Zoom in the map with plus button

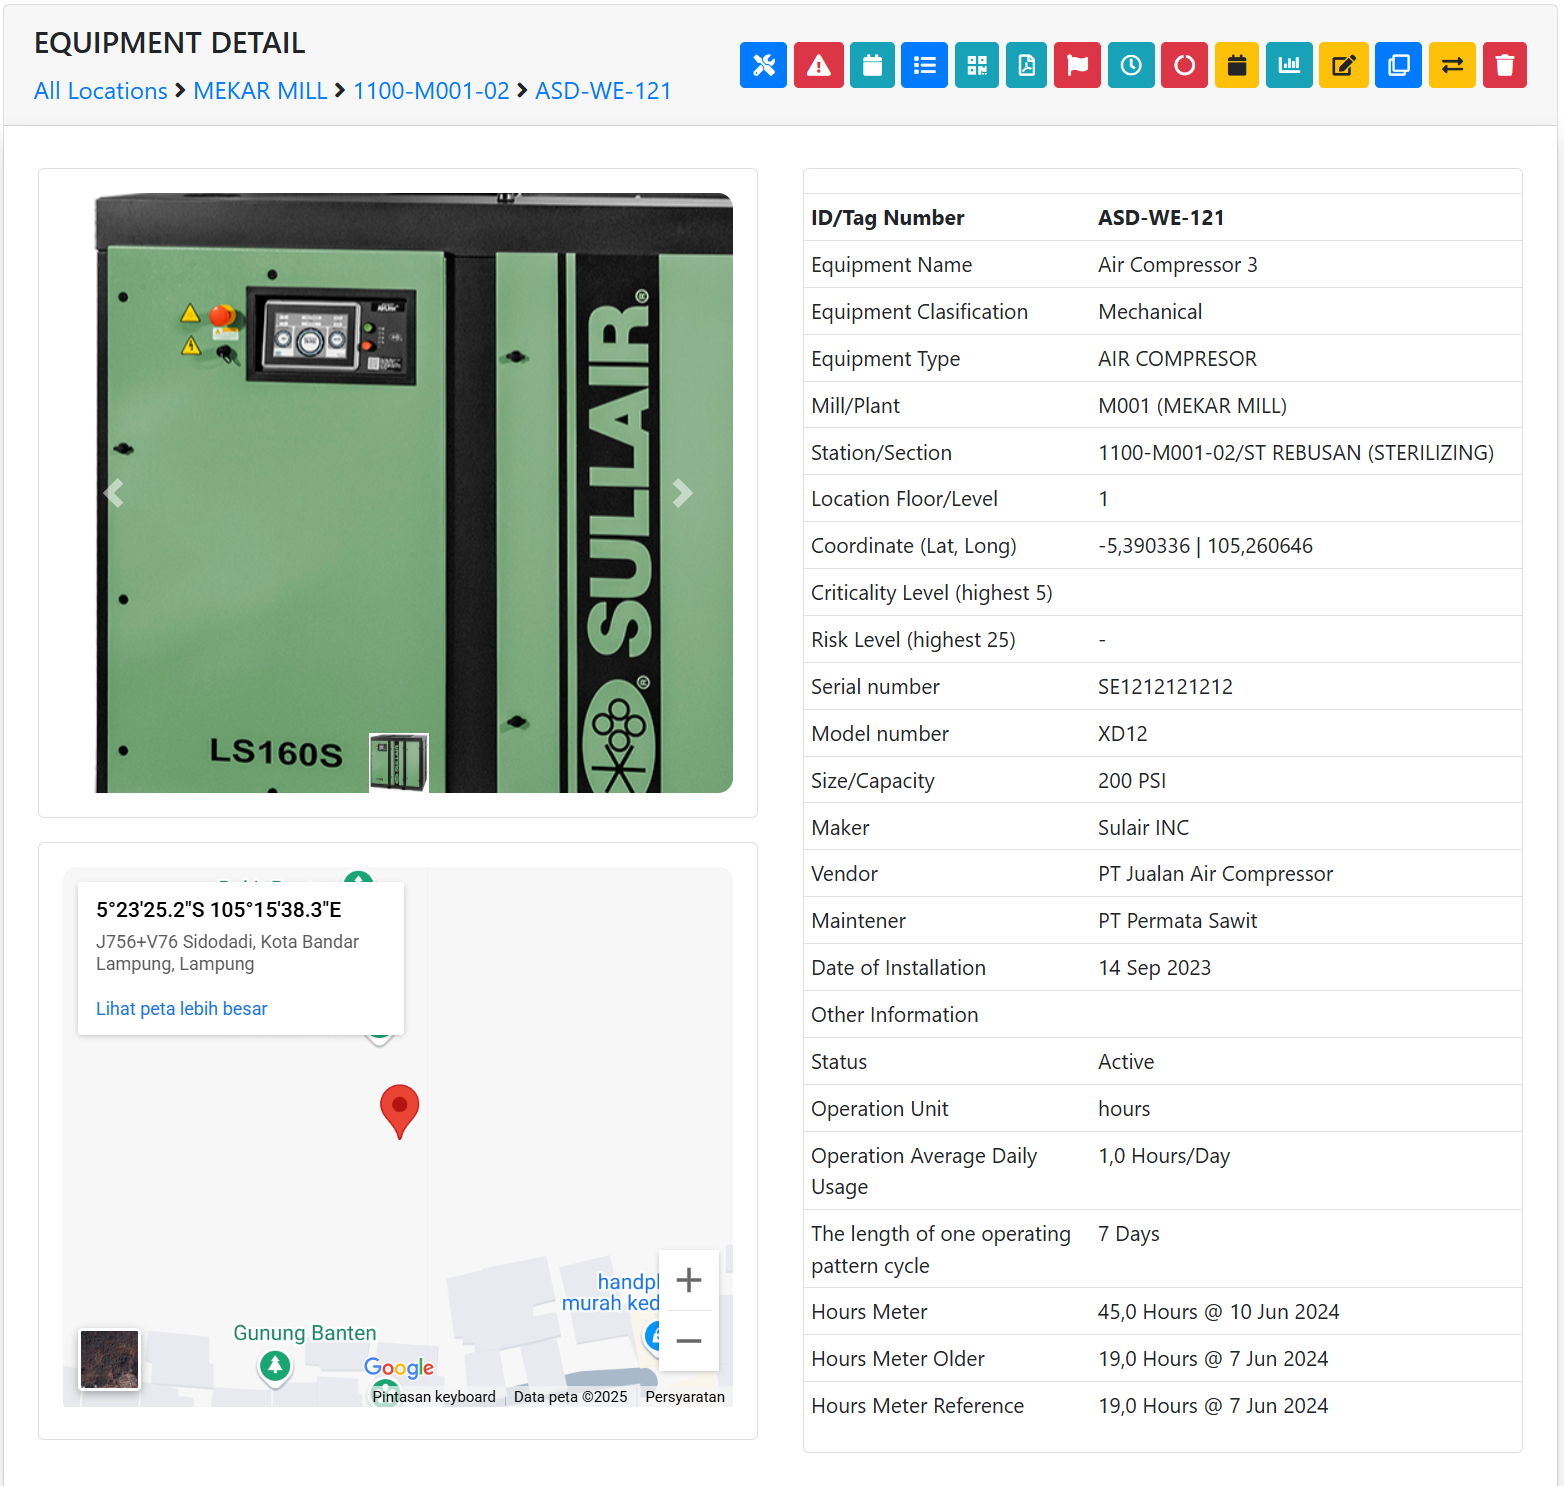[x=689, y=1280]
